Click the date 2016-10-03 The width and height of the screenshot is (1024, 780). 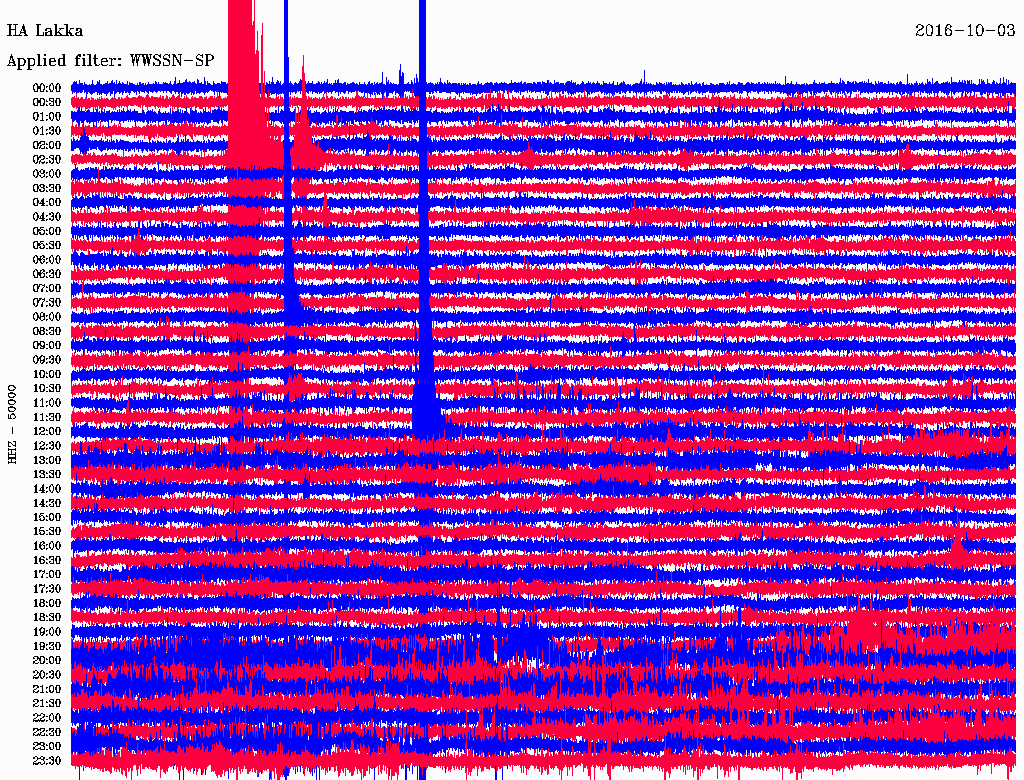tap(965, 30)
